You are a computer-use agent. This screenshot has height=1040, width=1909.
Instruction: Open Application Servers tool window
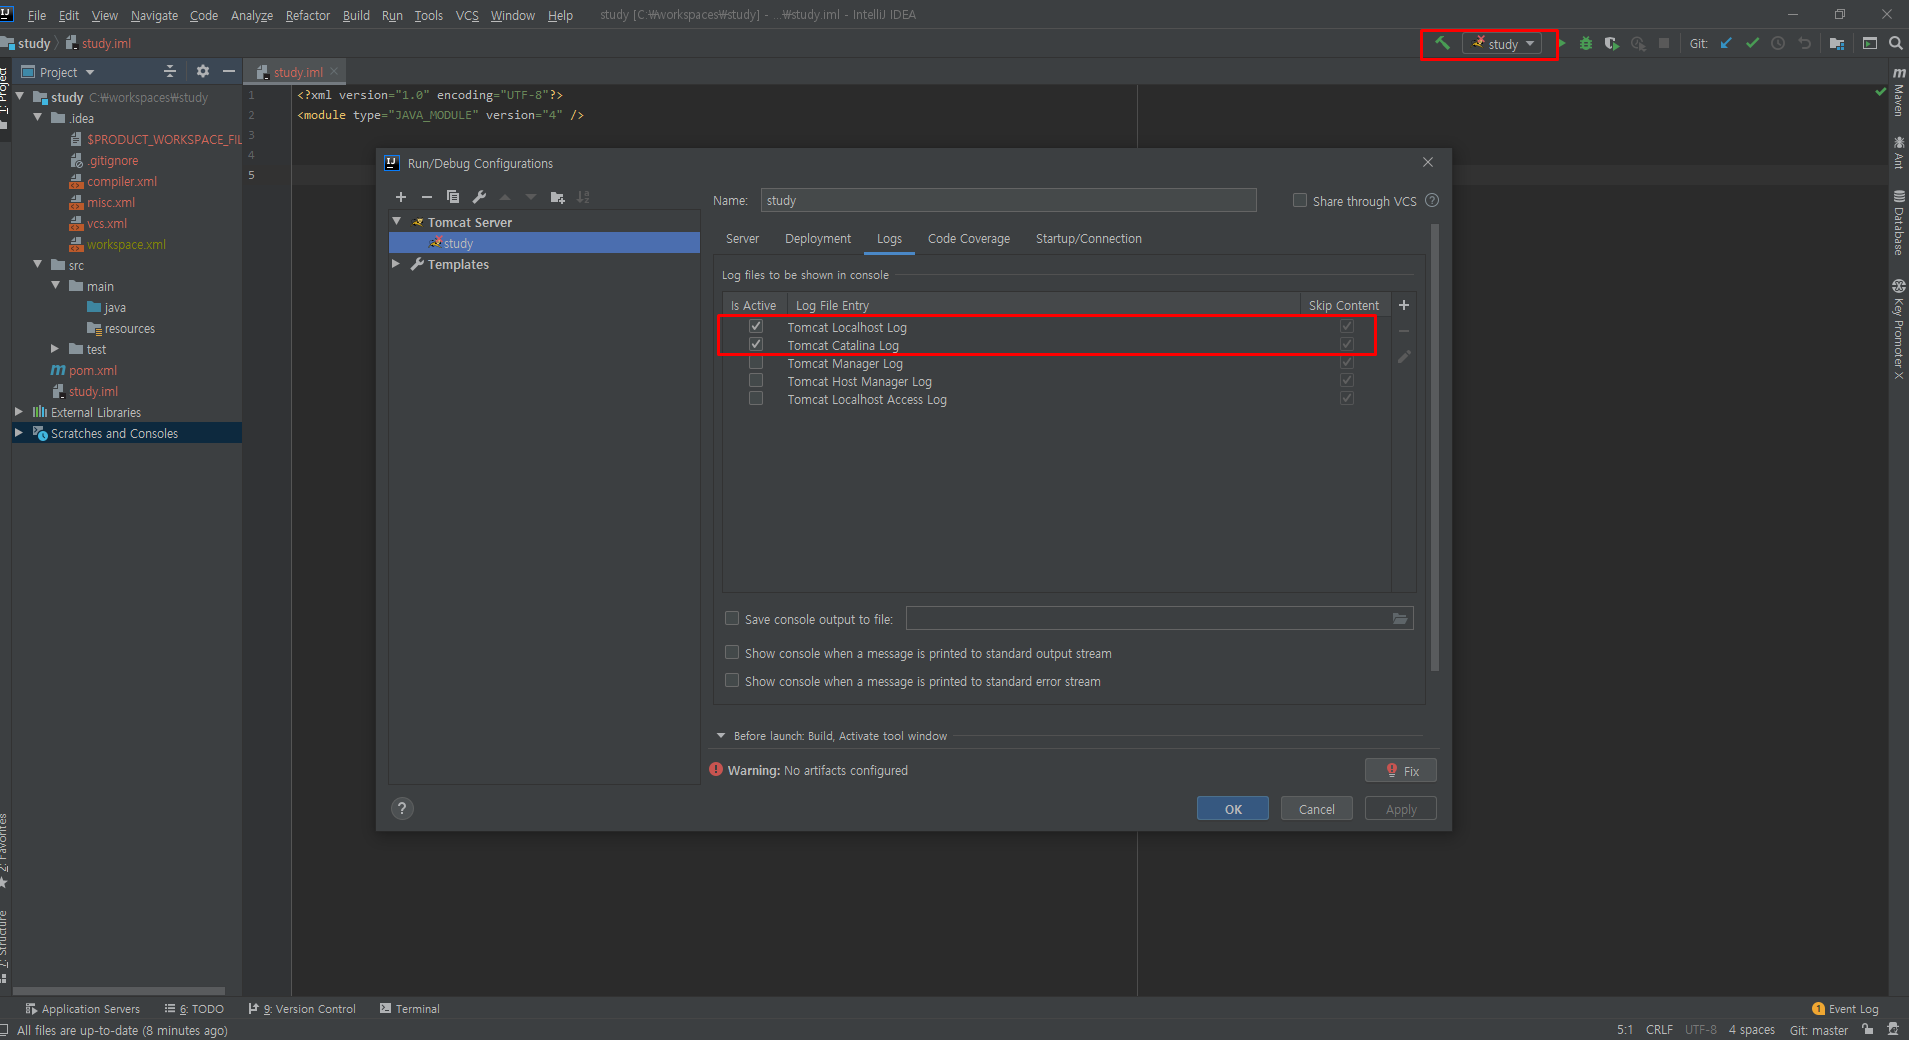point(83,1009)
